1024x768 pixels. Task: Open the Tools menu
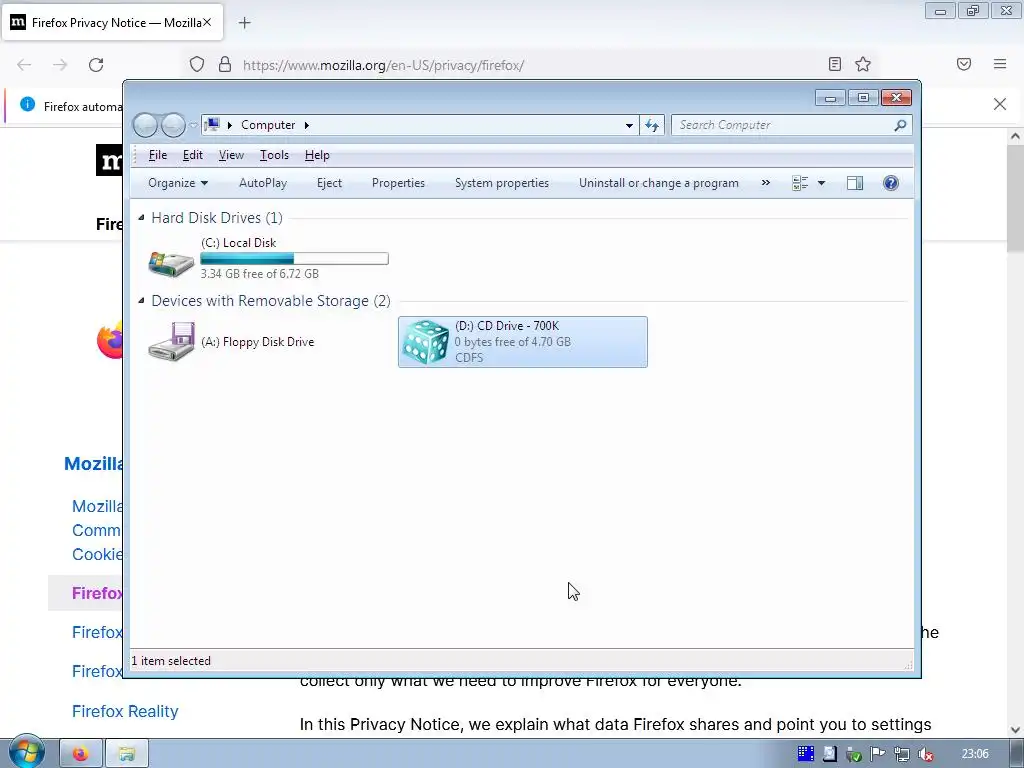274,155
